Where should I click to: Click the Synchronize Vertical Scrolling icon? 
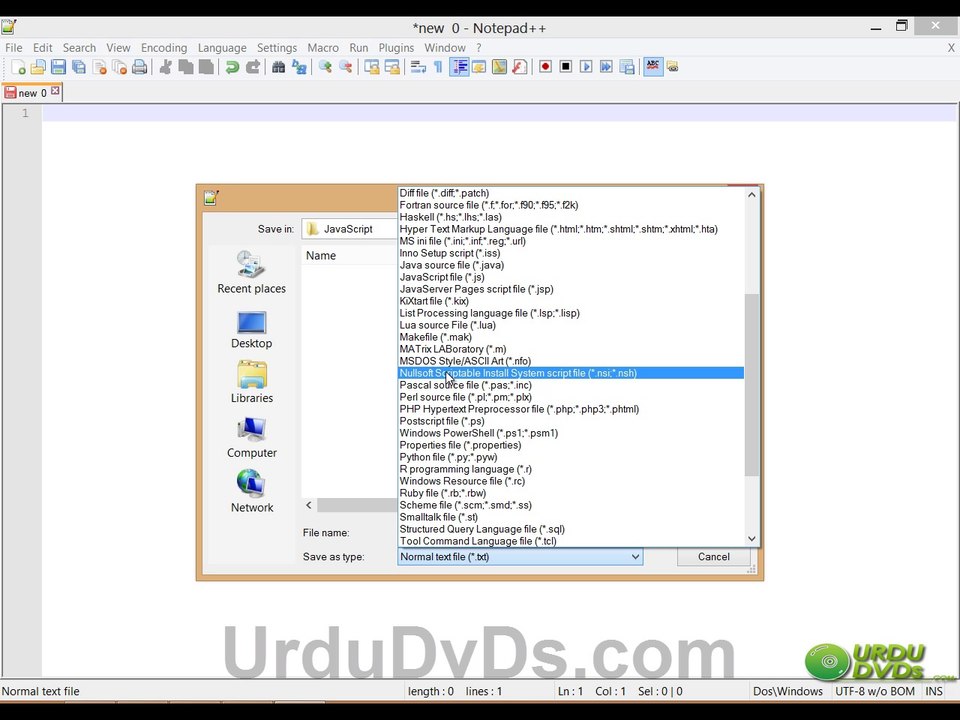372,67
